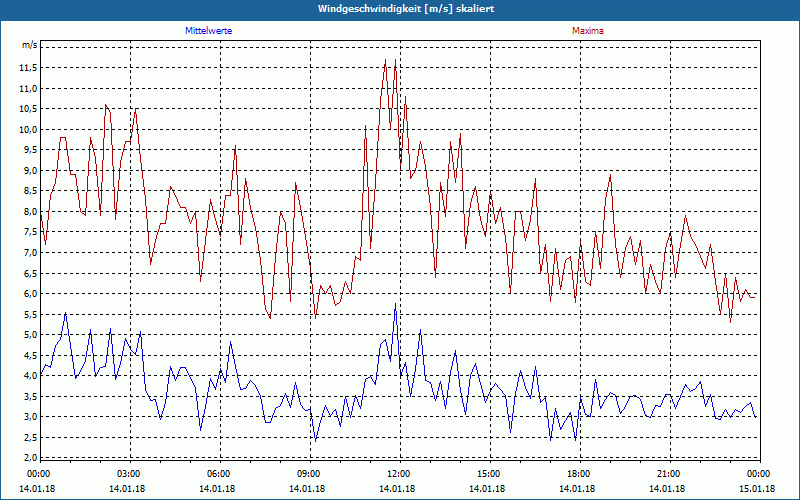Click the Mittelwerte legend label
800x500 pixels.
[209, 31]
